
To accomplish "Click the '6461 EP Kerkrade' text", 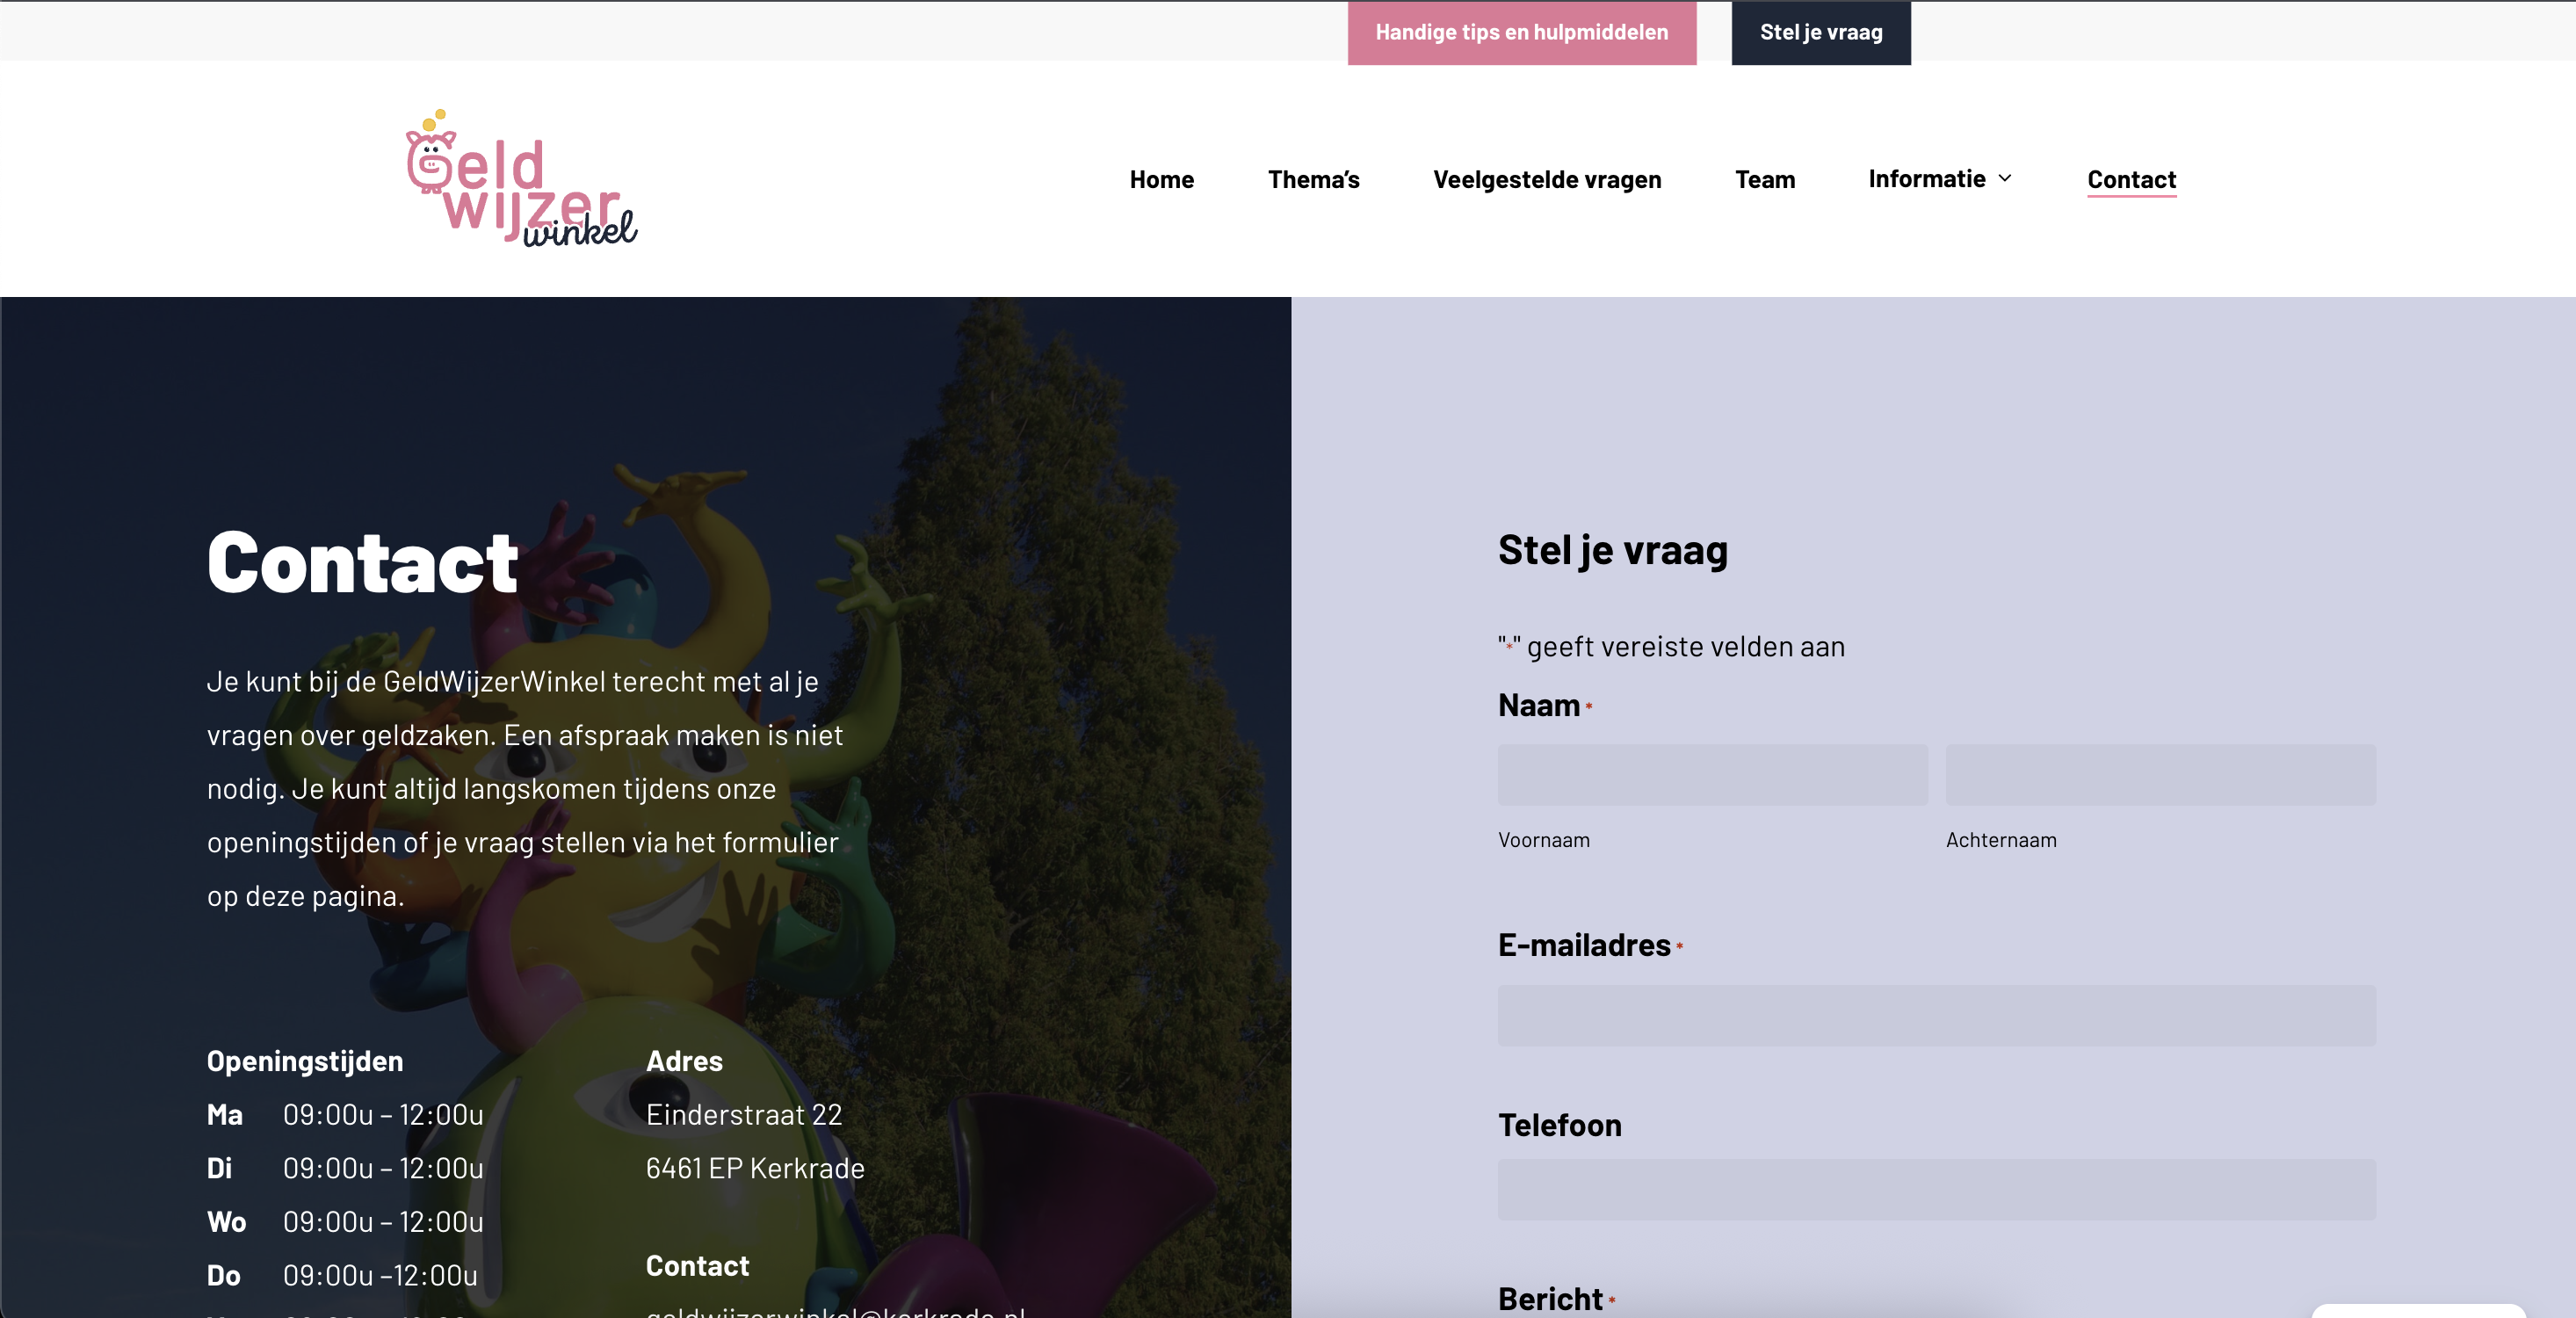I will 755,1168.
